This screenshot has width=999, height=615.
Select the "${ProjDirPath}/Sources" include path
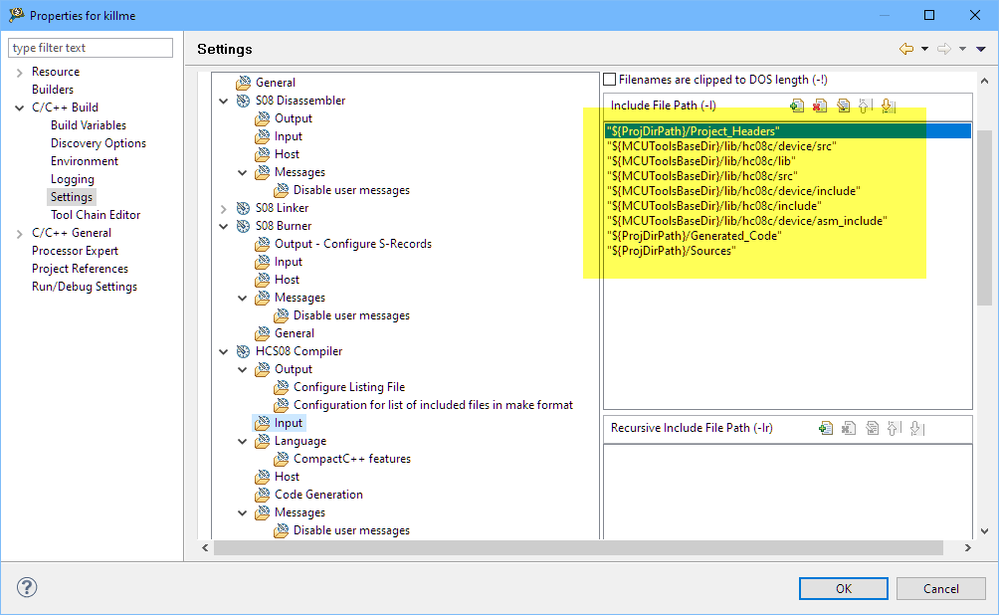point(671,250)
